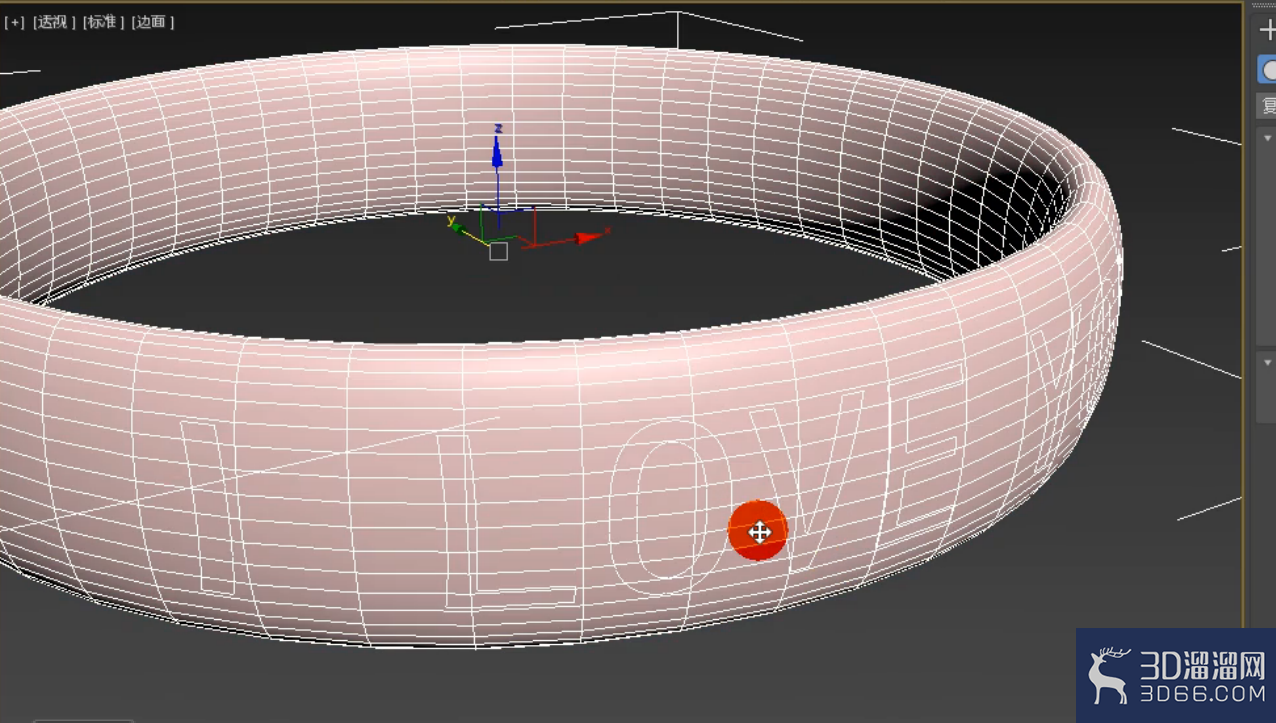Screen dimensions: 1276x723
Task: Click the red X axis gizmo arrow
Action: coord(588,237)
